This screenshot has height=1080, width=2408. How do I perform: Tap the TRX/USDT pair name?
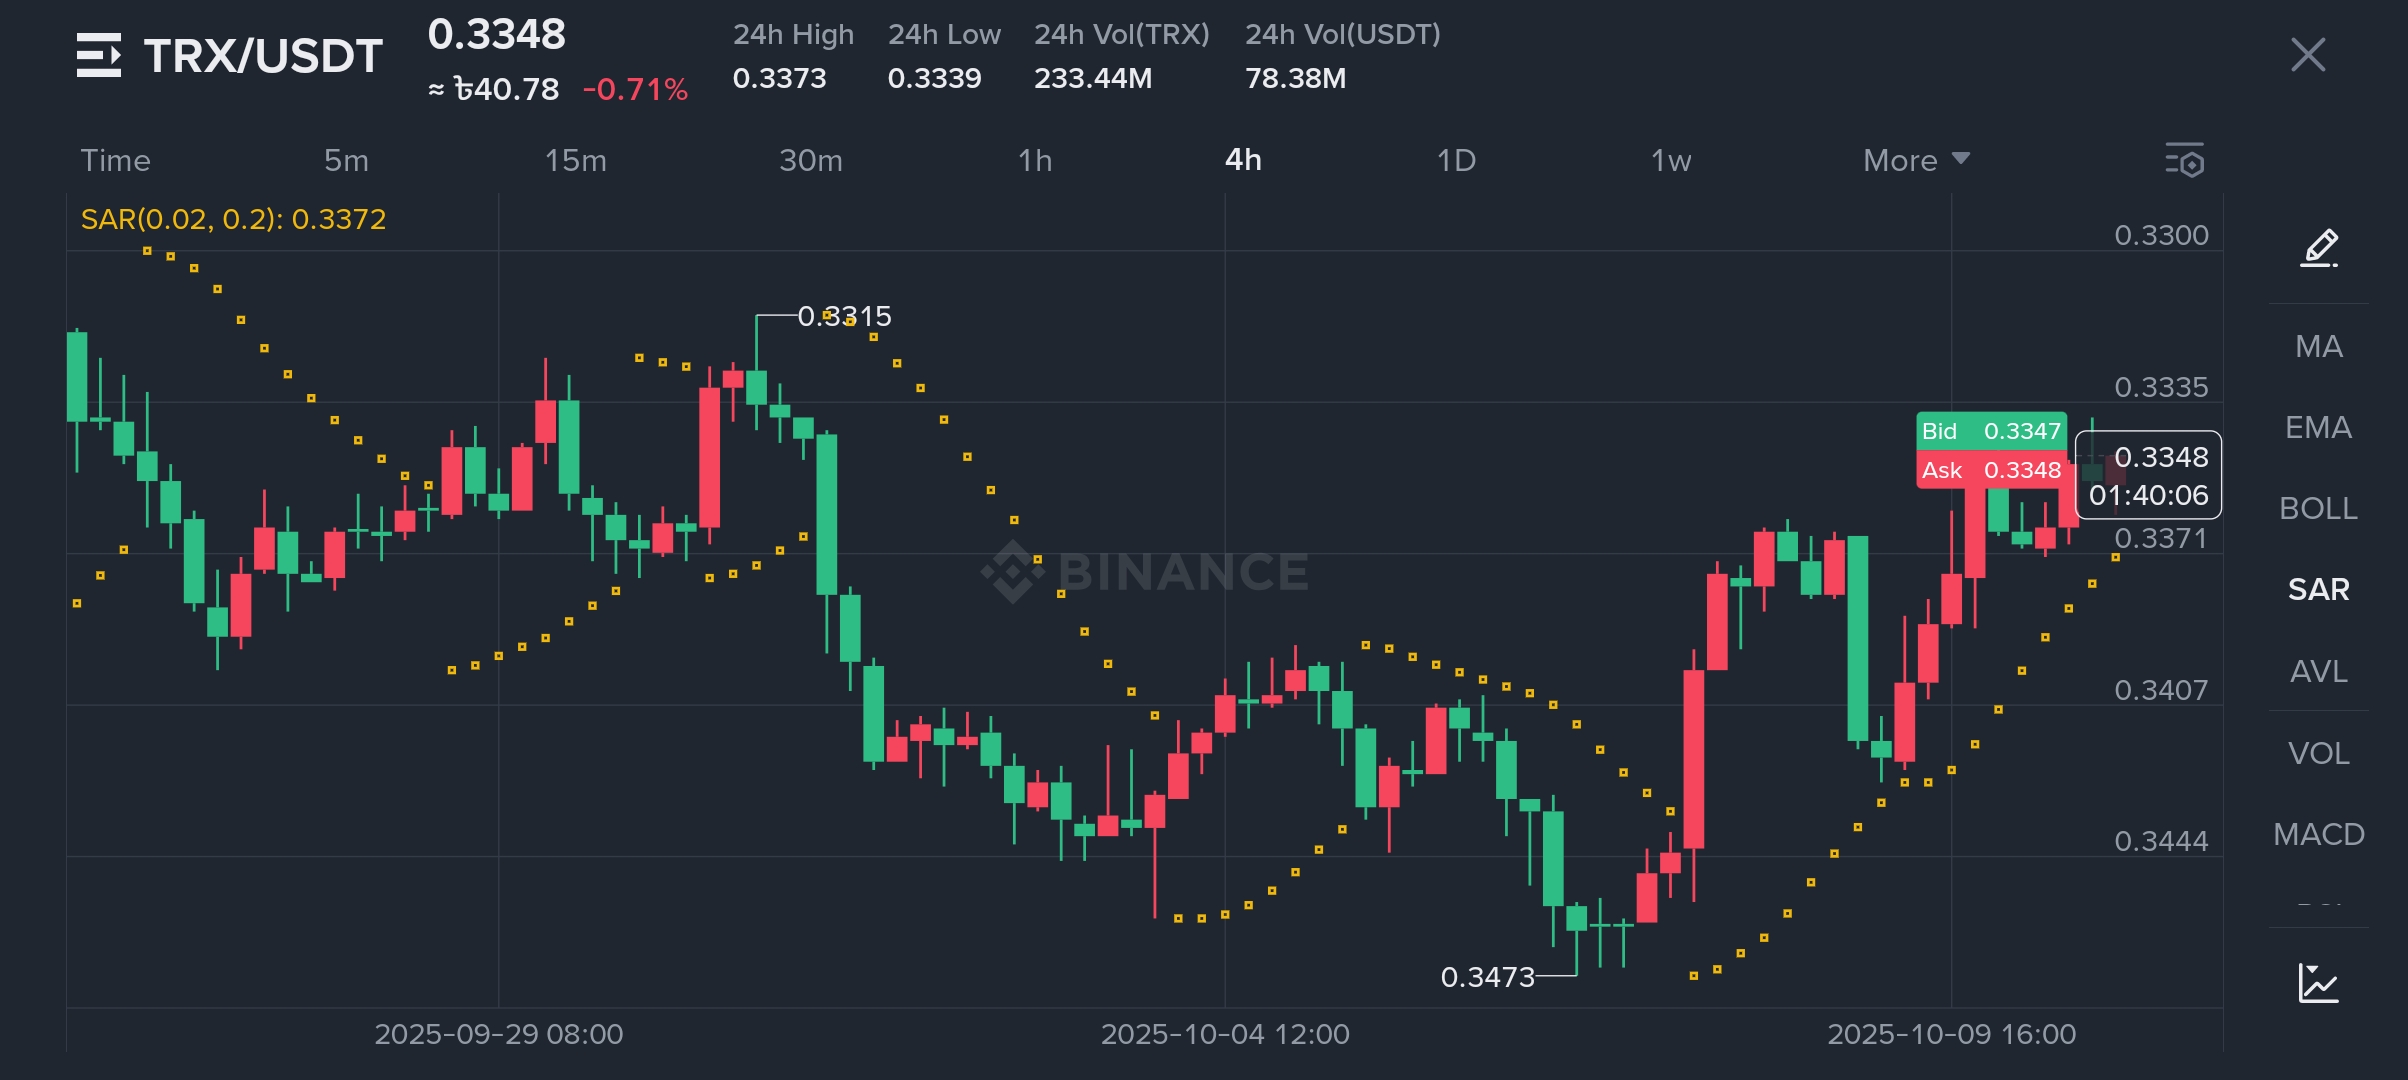263,56
